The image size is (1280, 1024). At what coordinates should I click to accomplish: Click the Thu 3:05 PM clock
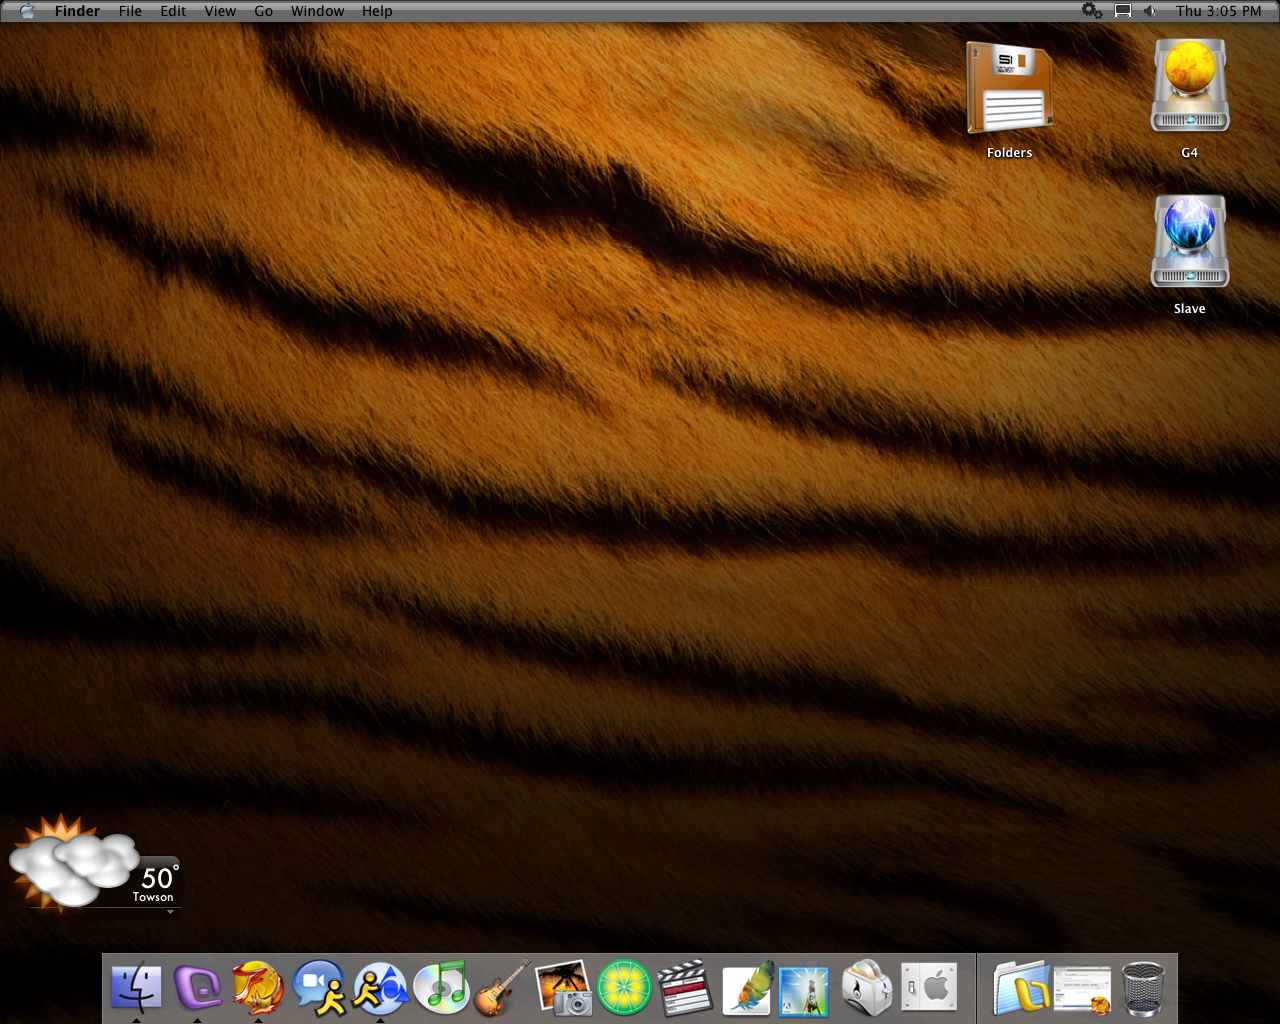(1219, 11)
